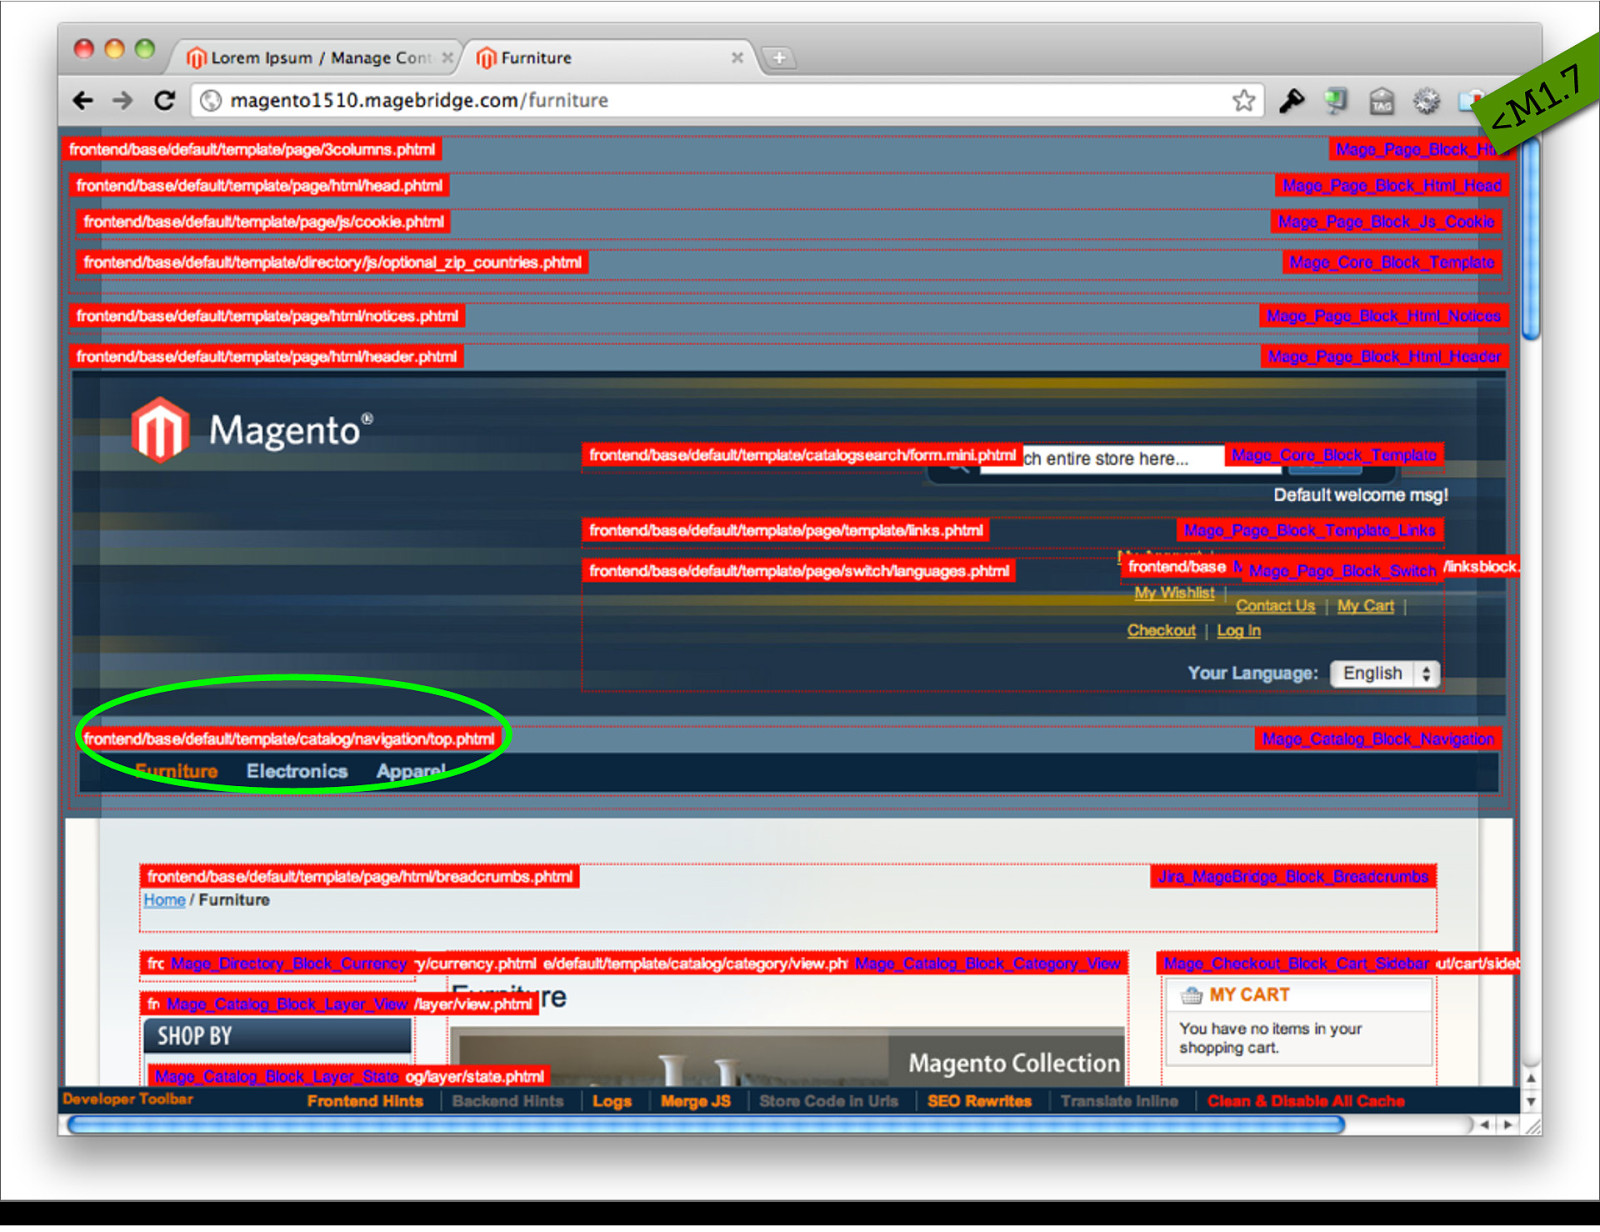This screenshot has width=1600, height=1232.
Task: Click the template/links.phtml hint
Action: pyautogui.click(x=786, y=531)
